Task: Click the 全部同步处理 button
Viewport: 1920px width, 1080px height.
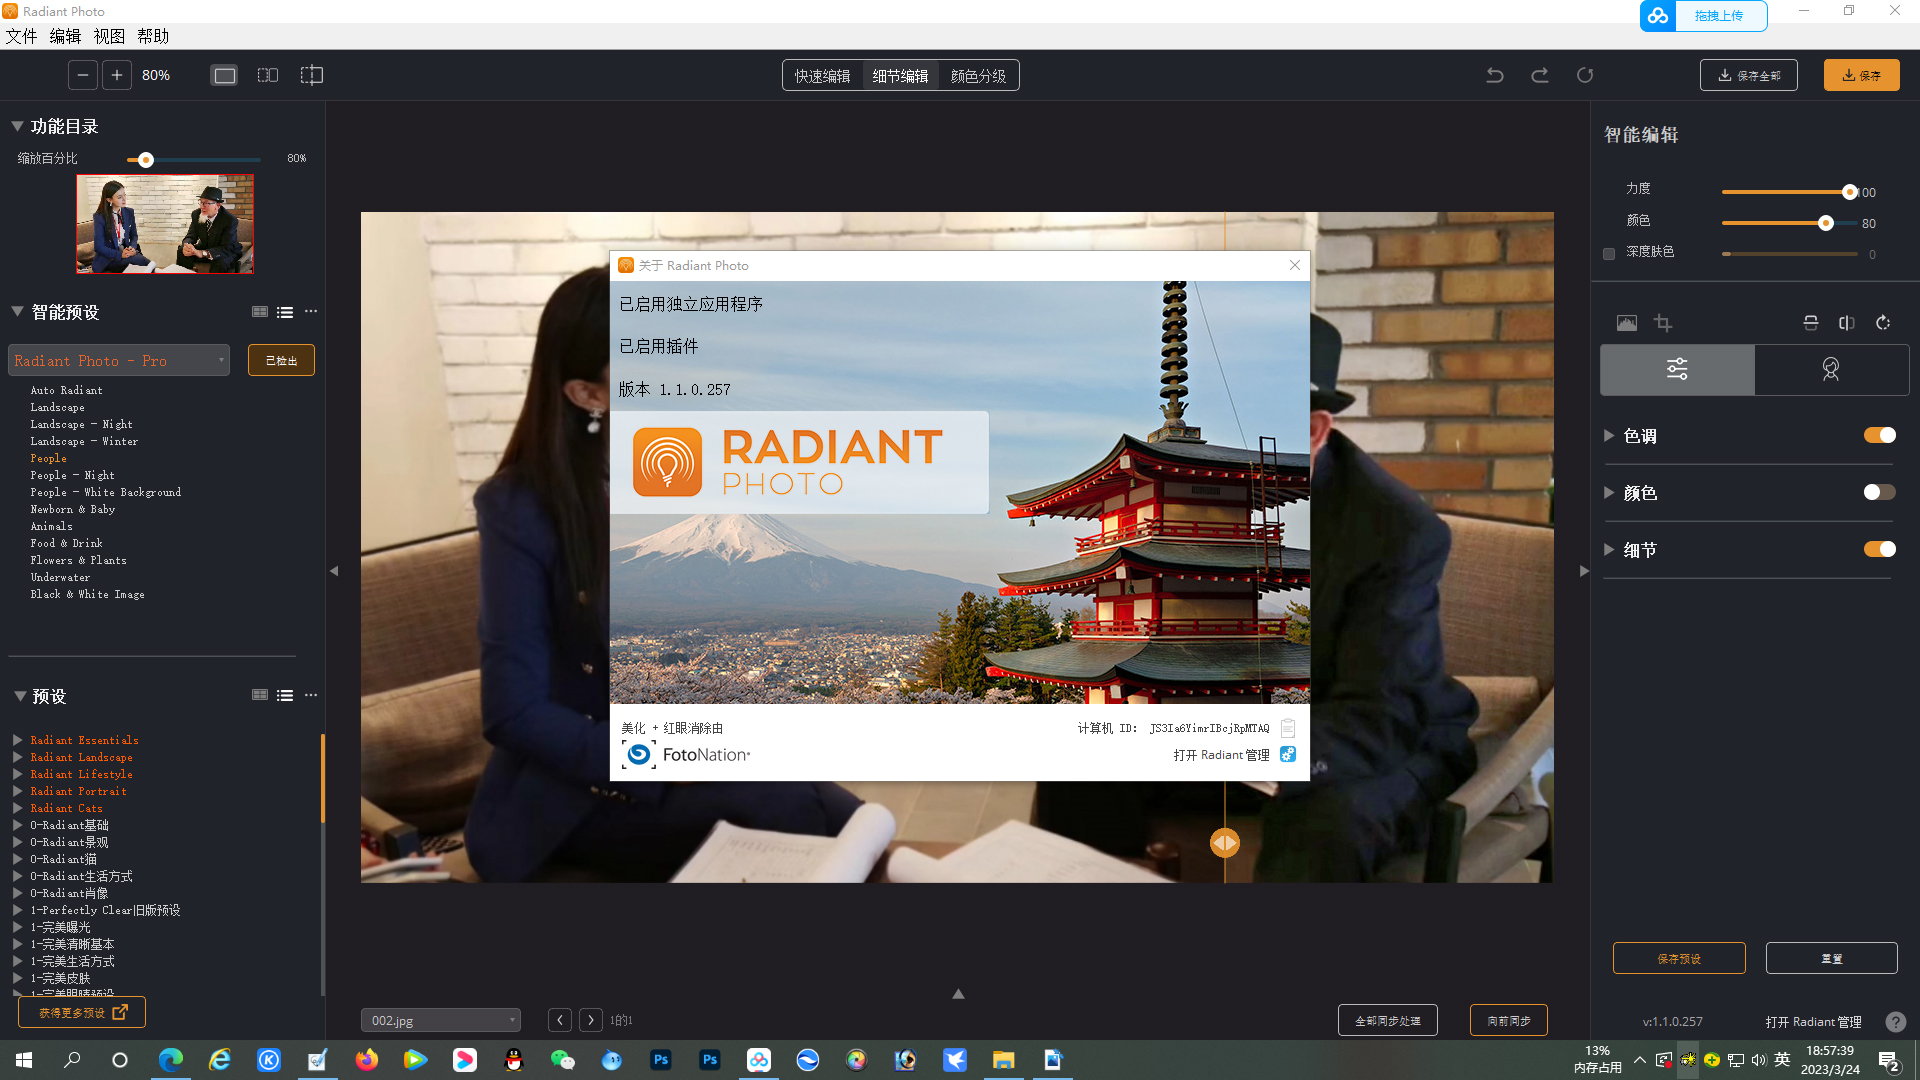Action: [x=1387, y=1020]
